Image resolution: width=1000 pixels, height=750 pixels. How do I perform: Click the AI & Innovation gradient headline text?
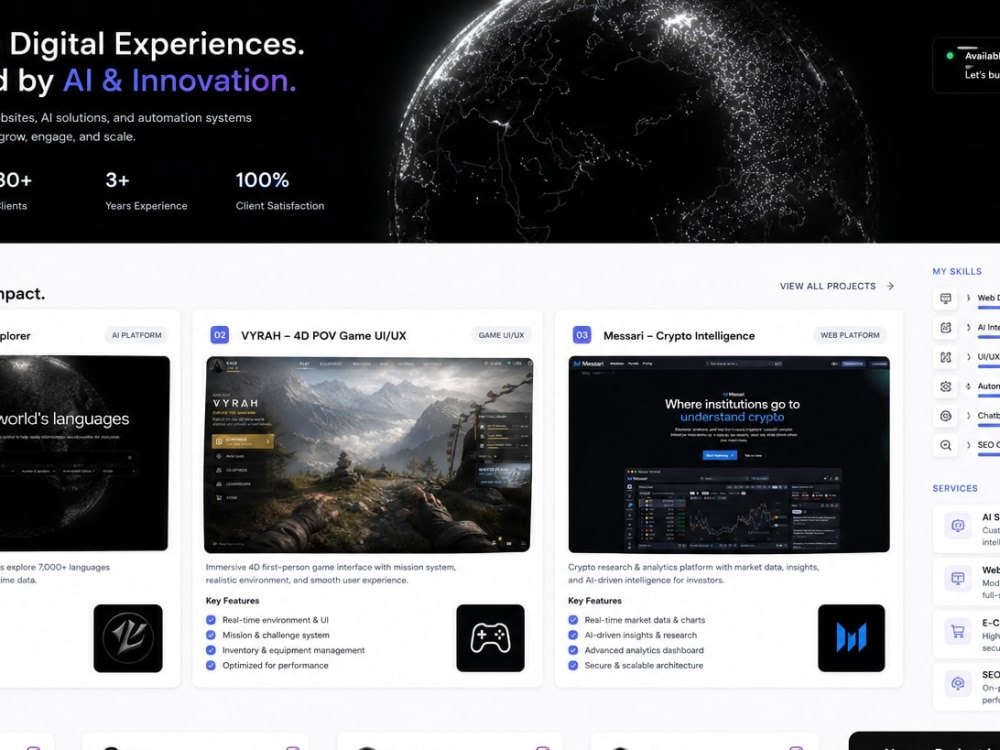coord(179,81)
